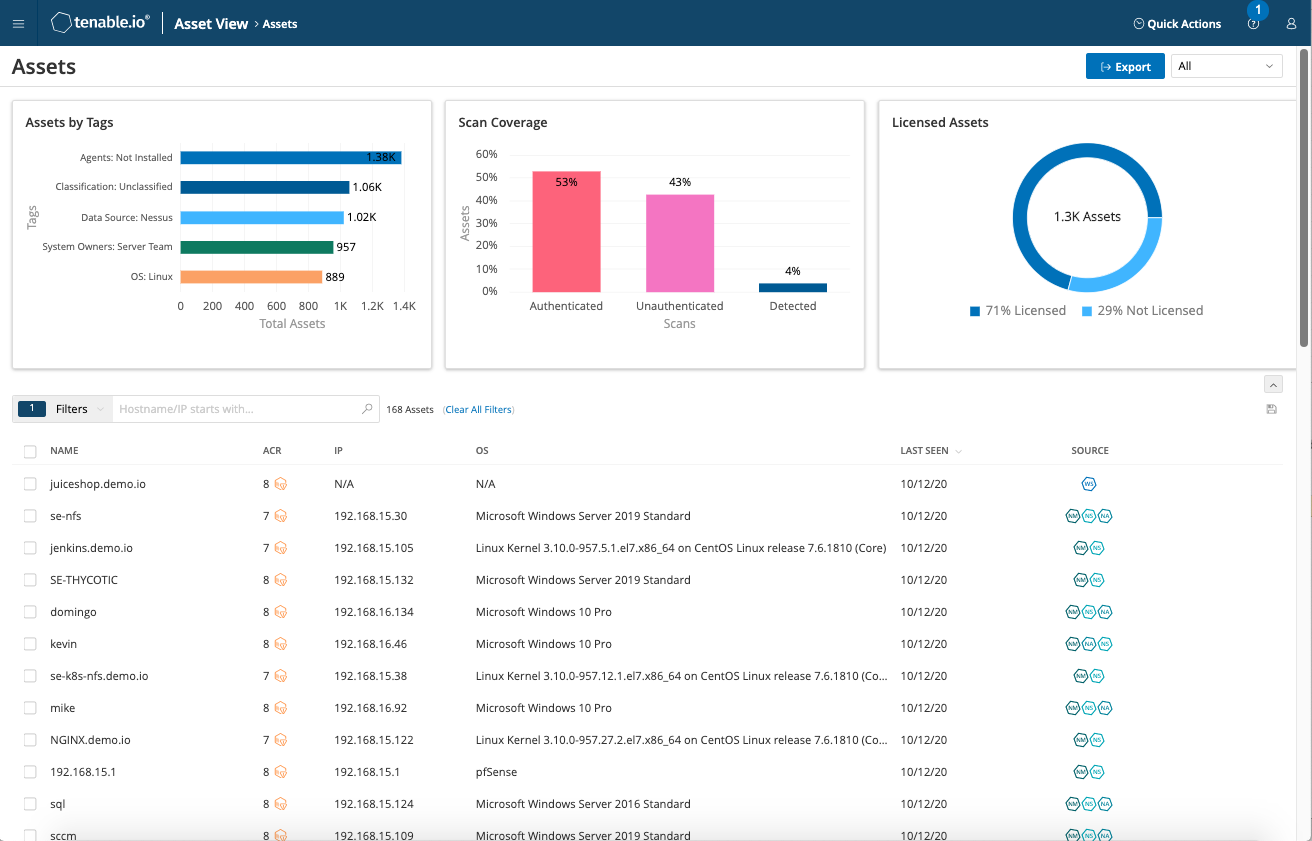Collapse the dashboard widgets with chevron

coord(1273,384)
